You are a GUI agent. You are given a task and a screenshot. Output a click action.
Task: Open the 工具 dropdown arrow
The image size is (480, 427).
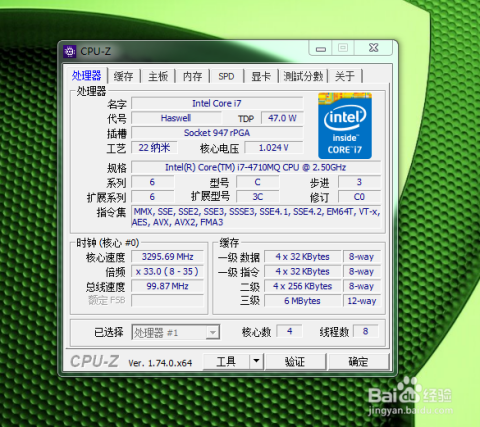[256, 361]
